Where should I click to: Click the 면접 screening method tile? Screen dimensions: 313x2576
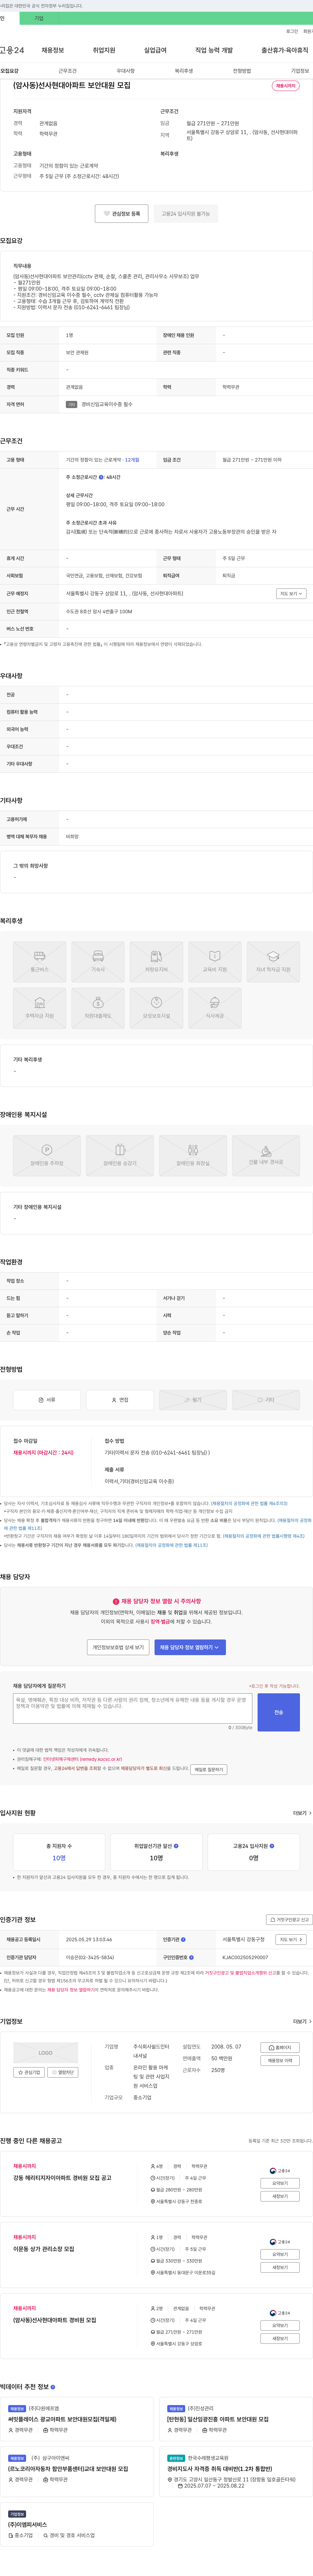click(x=120, y=1400)
